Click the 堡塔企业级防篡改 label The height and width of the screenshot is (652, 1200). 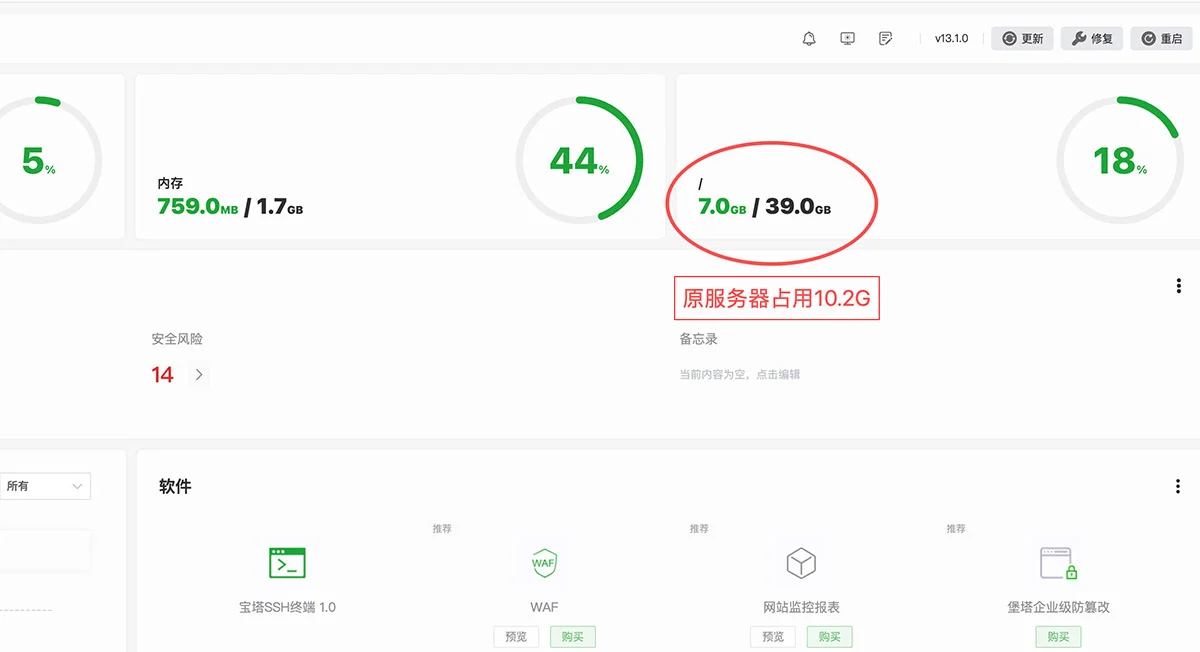tap(1058, 607)
